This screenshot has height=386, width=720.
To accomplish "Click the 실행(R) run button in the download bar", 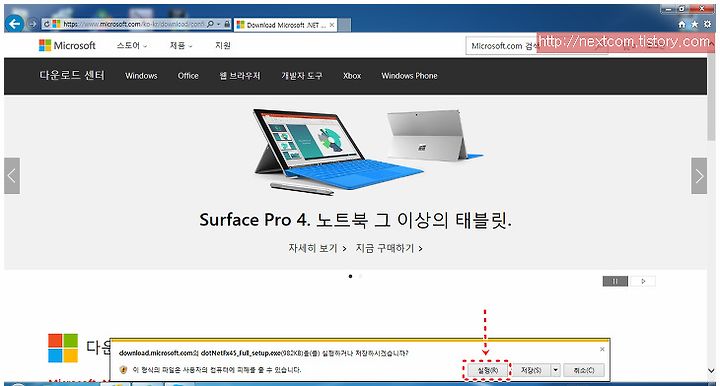I will tap(487, 370).
